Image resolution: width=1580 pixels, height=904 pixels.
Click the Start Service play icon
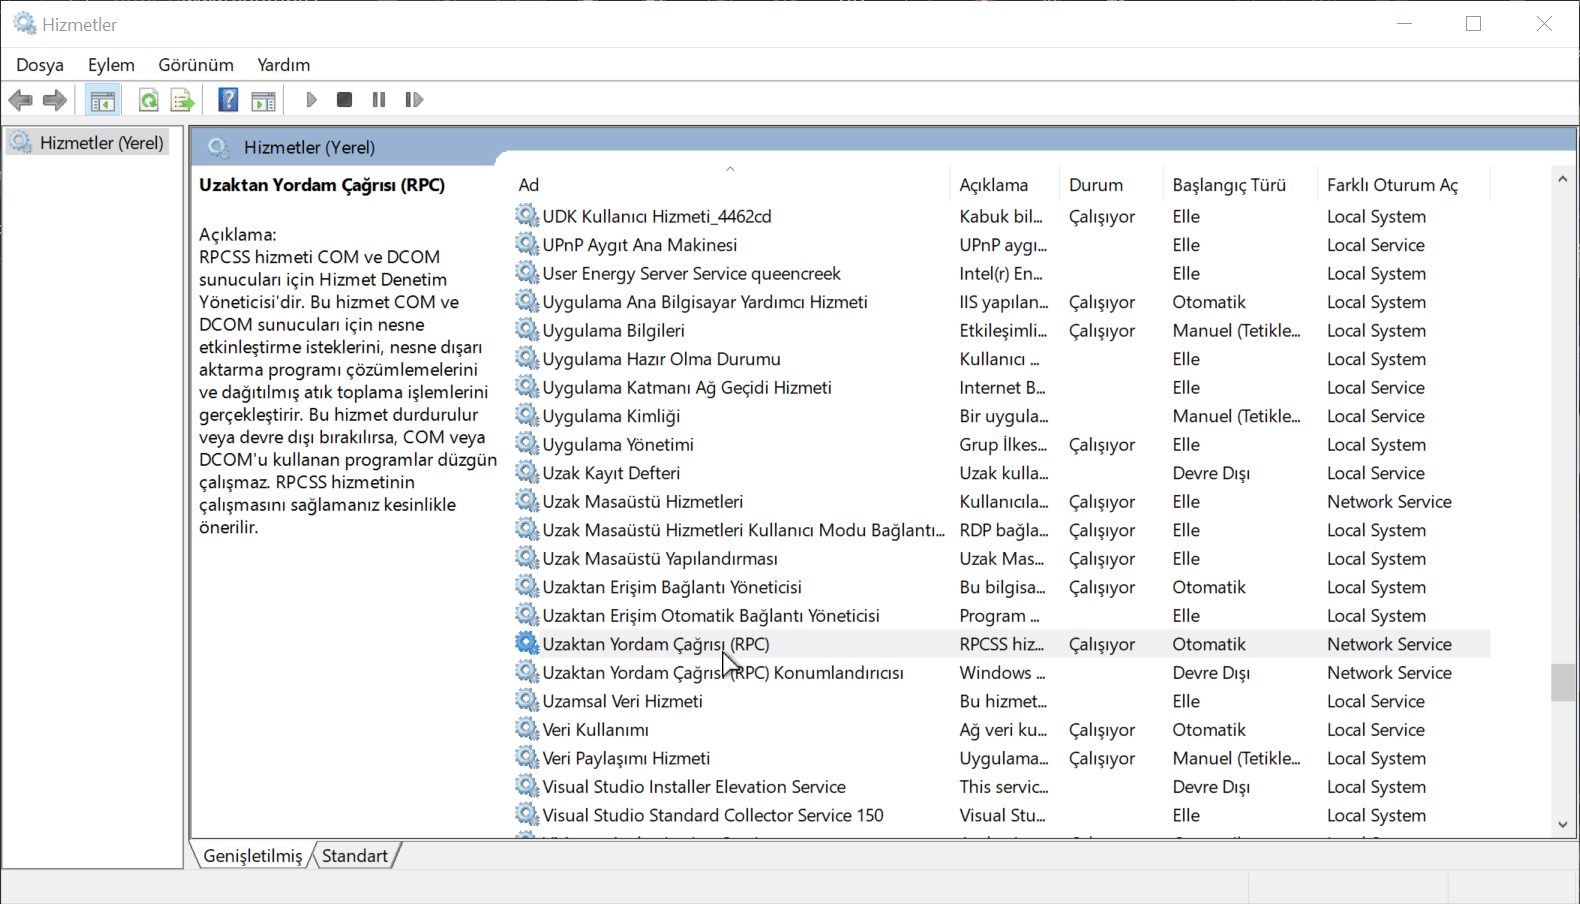(x=311, y=100)
